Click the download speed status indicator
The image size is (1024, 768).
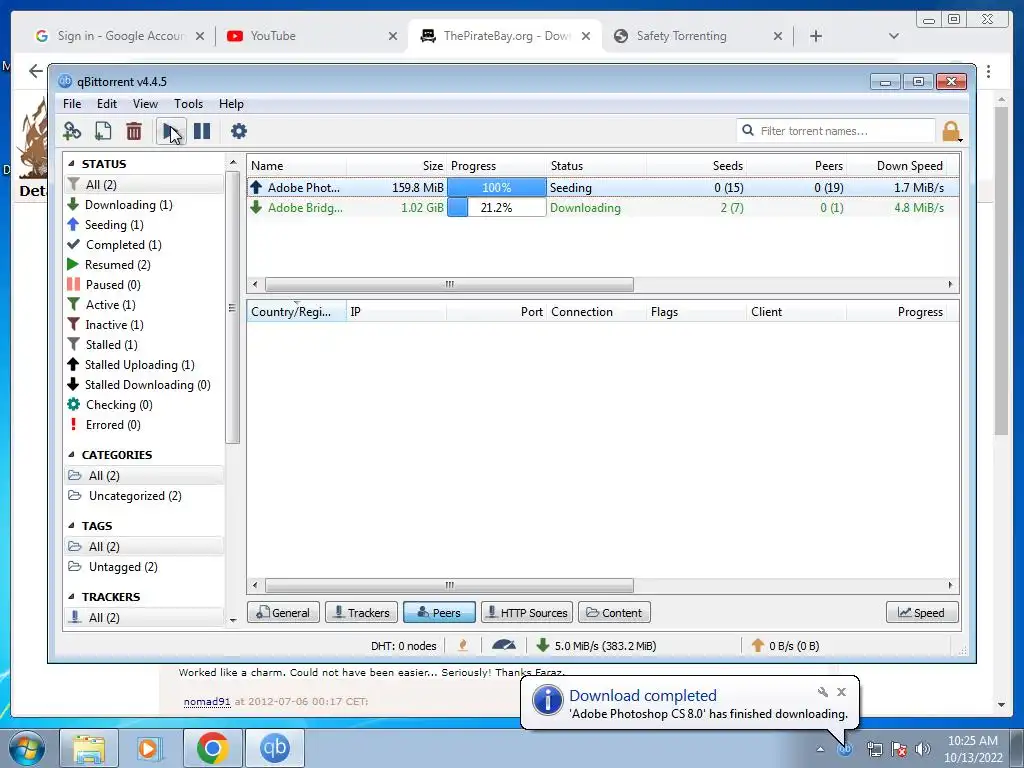coord(596,645)
